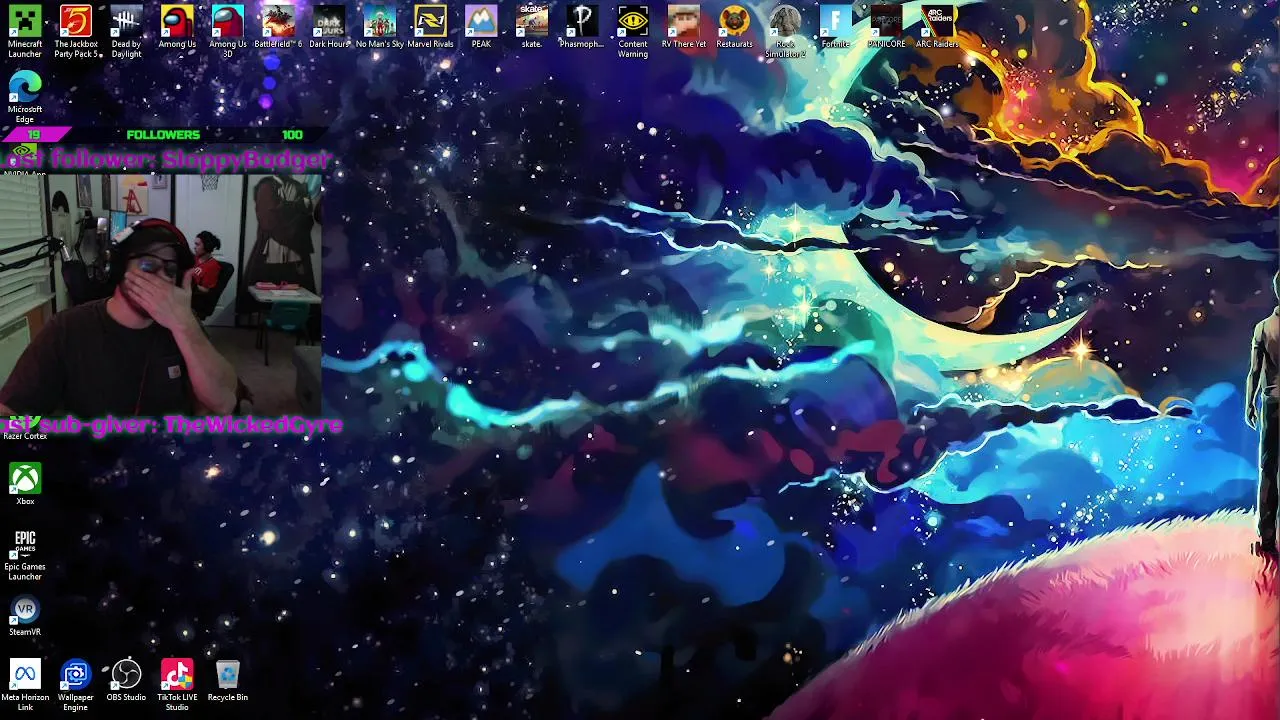Select the Xbox app icon
Viewport: 1280px width, 720px height.
pyautogui.click(x=25, y=484)
